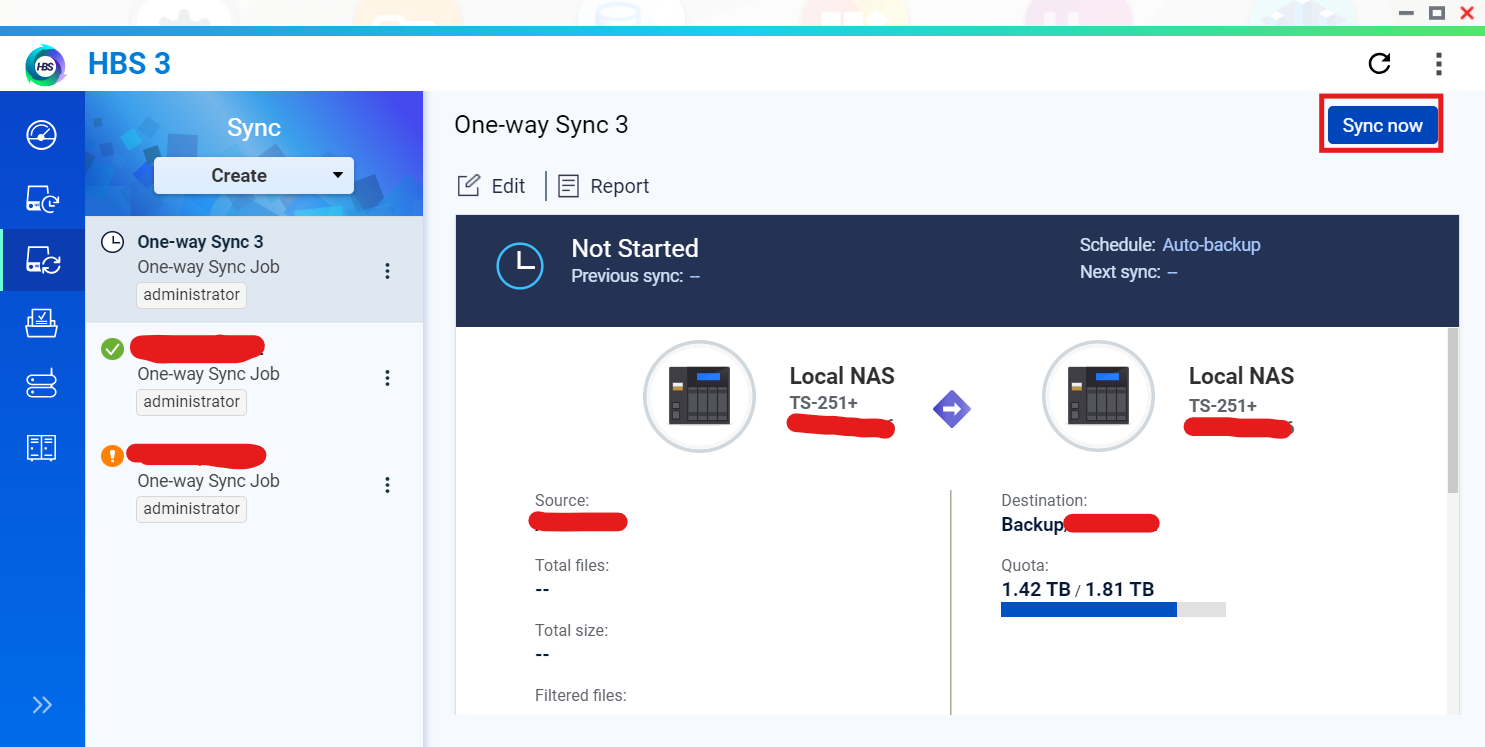Click the One-way Sync 3 heading above Edit

pyautogui.click(x=541, y=124)
